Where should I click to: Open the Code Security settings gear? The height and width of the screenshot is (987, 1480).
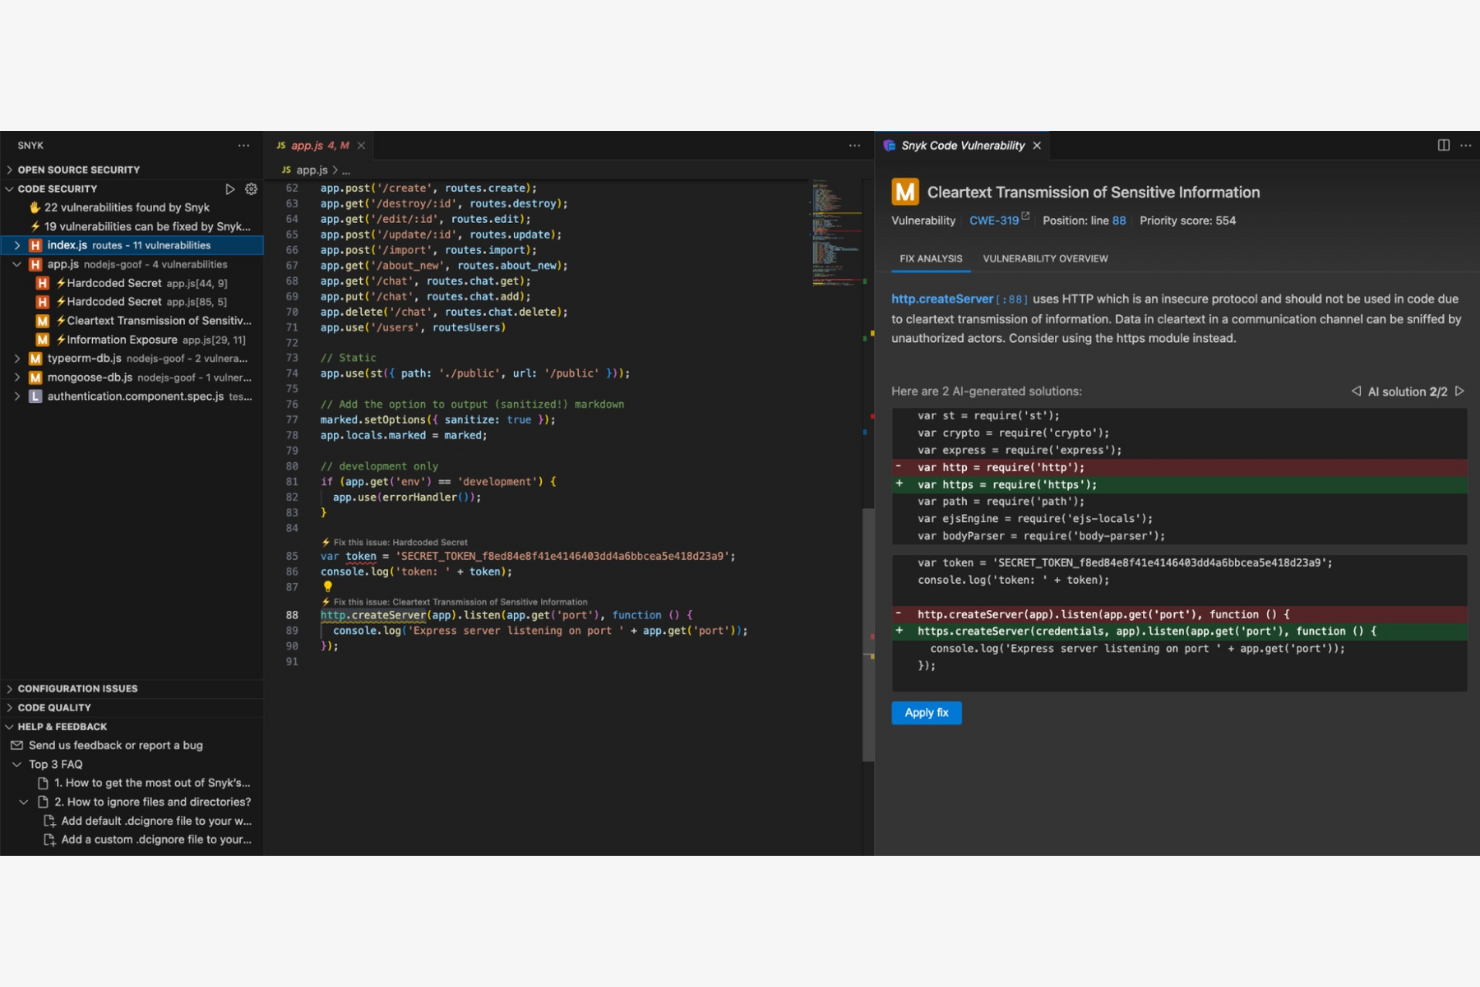(251, 188)
